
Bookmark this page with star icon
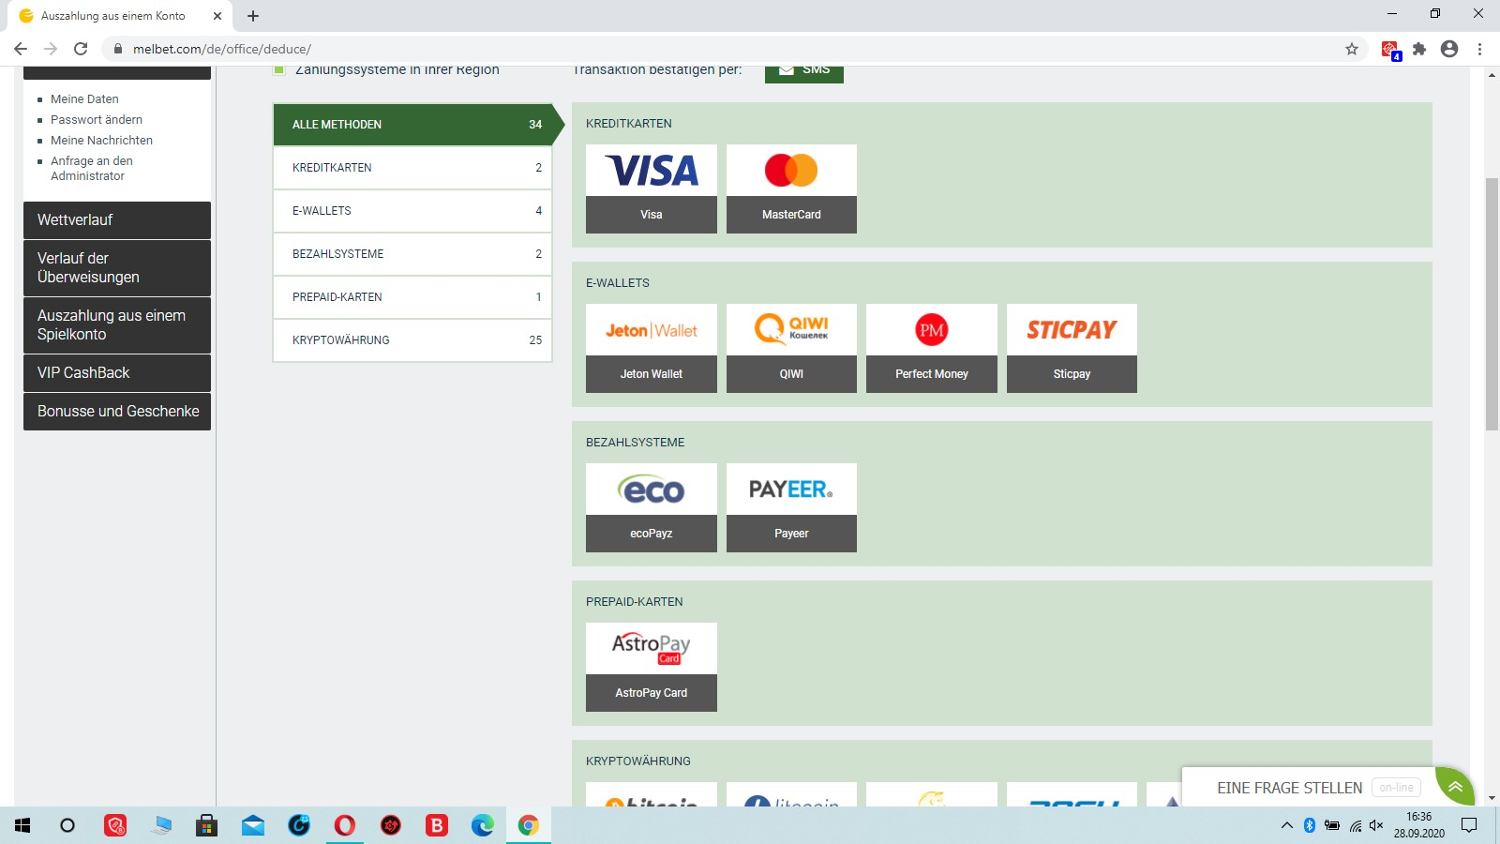click(x=1351, y=49)
